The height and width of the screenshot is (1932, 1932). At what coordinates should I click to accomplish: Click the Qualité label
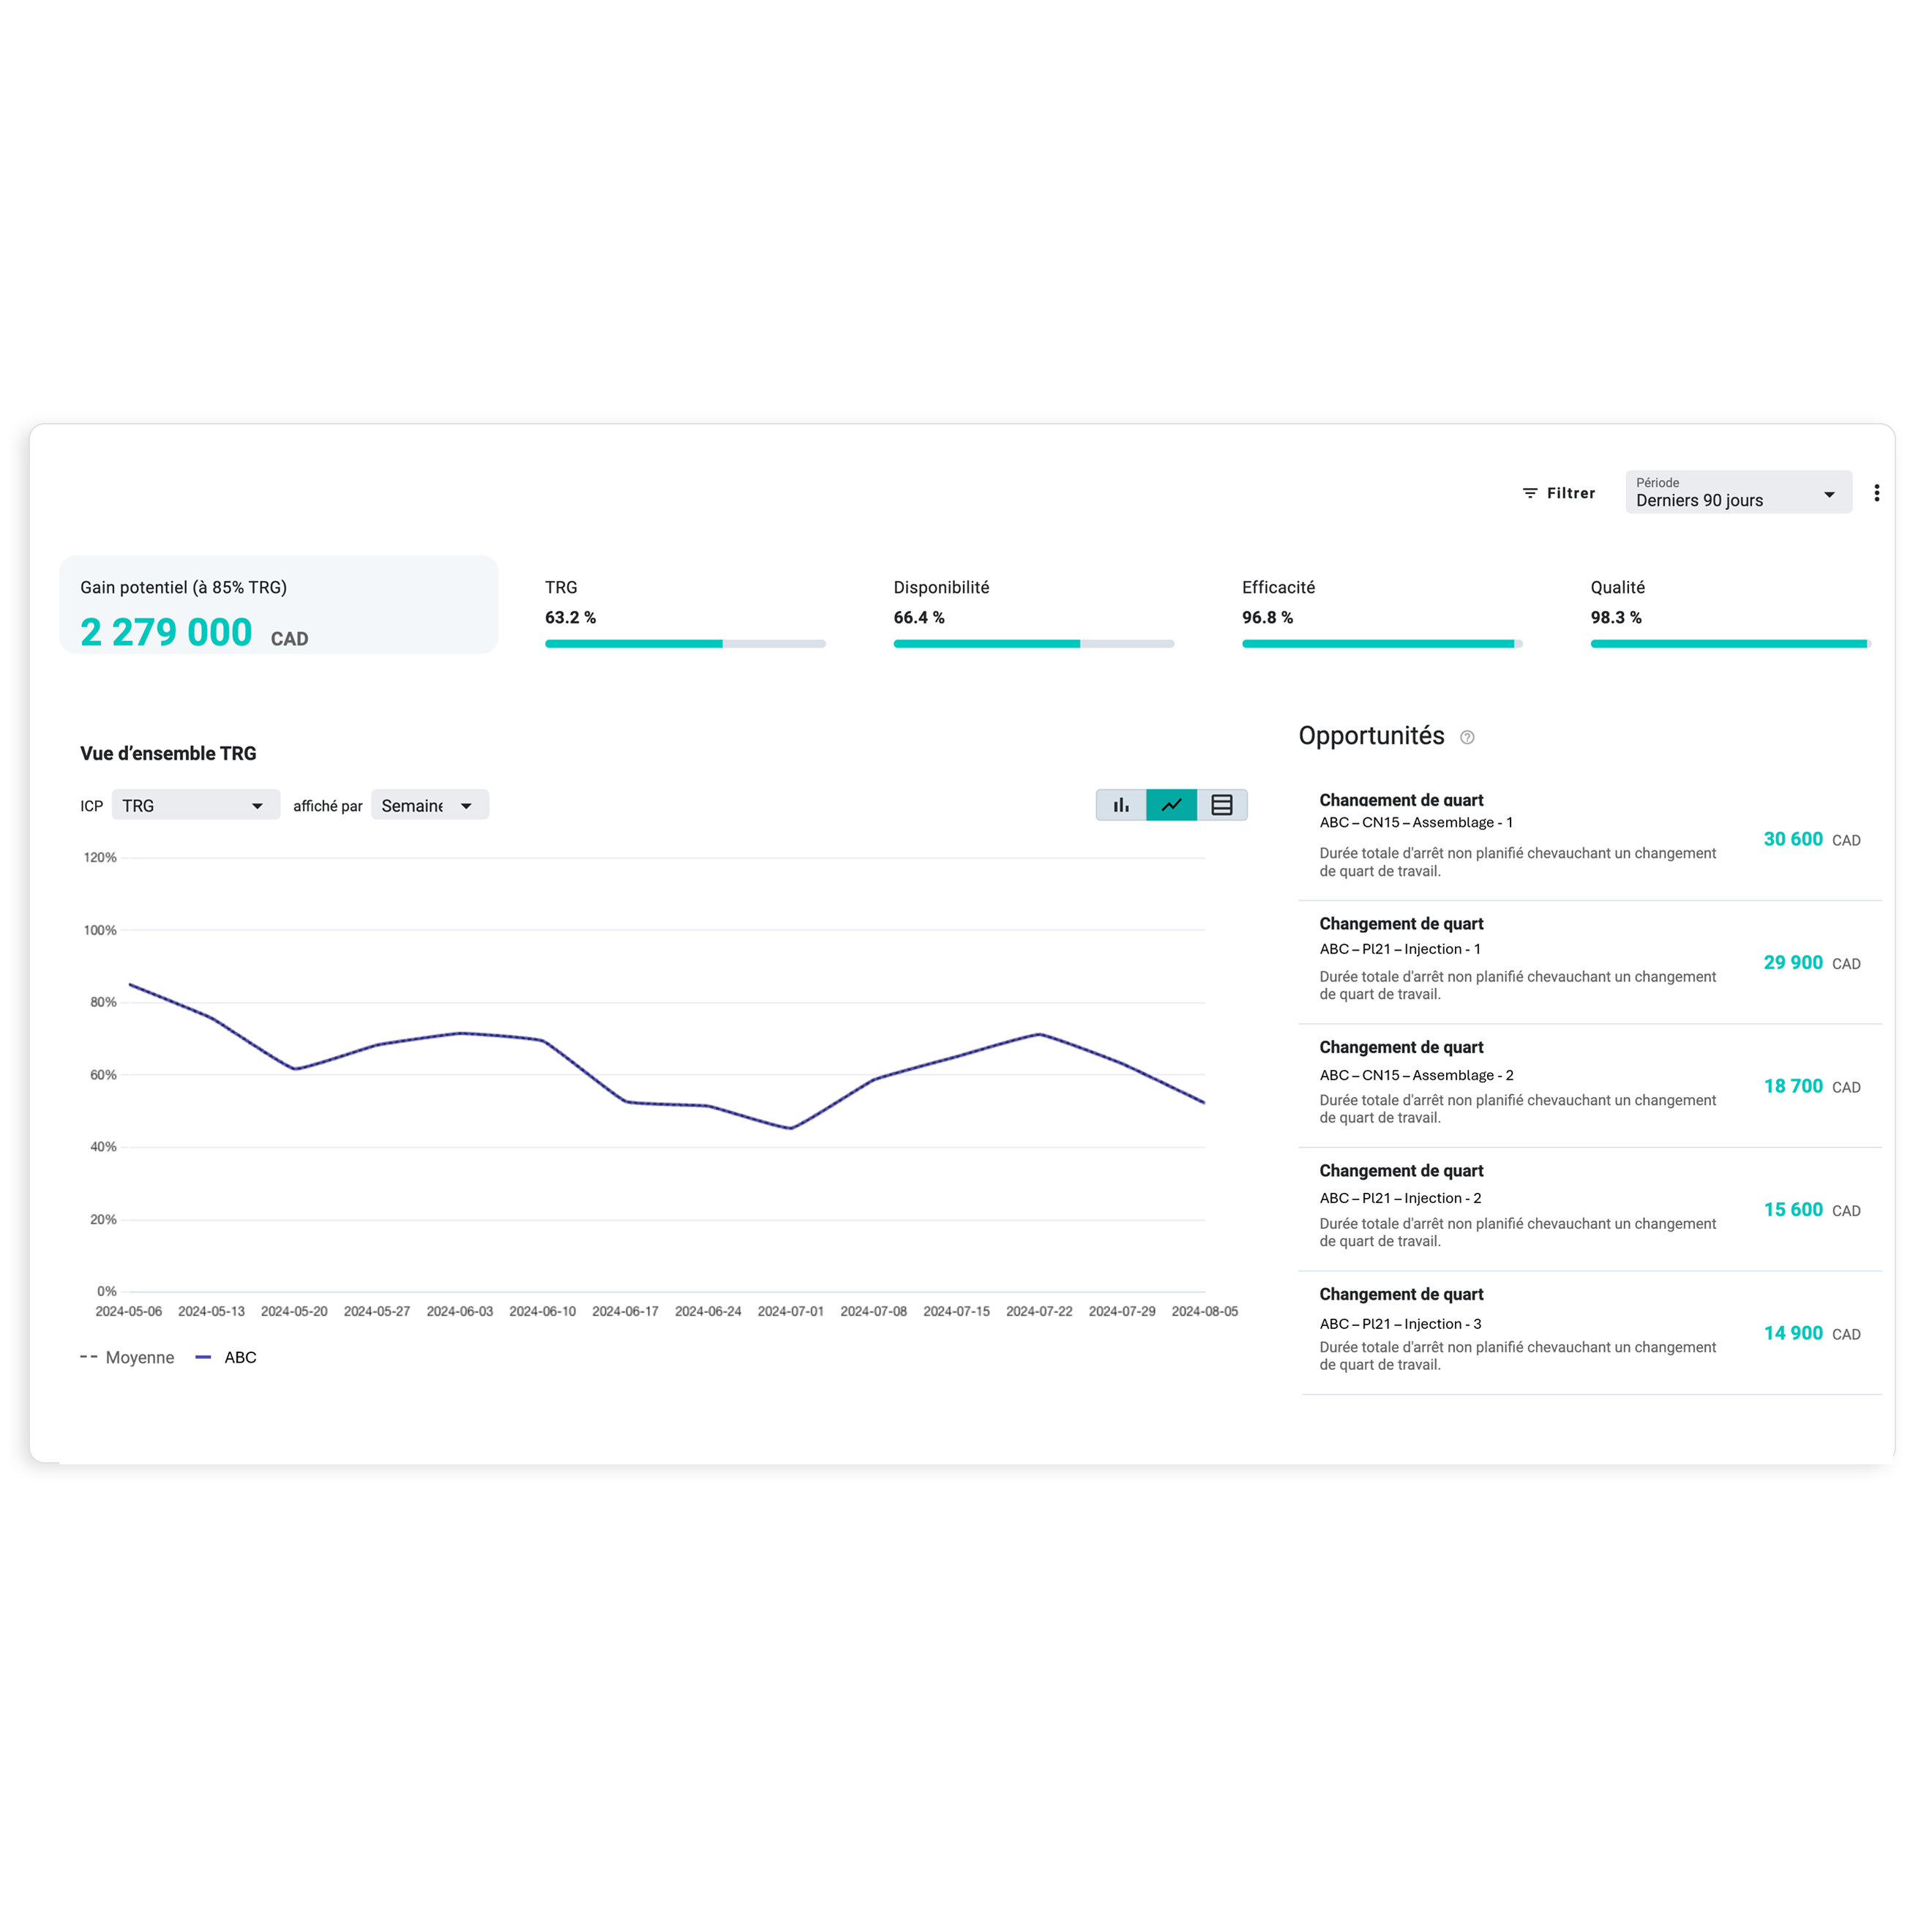tap(1617, 587)
